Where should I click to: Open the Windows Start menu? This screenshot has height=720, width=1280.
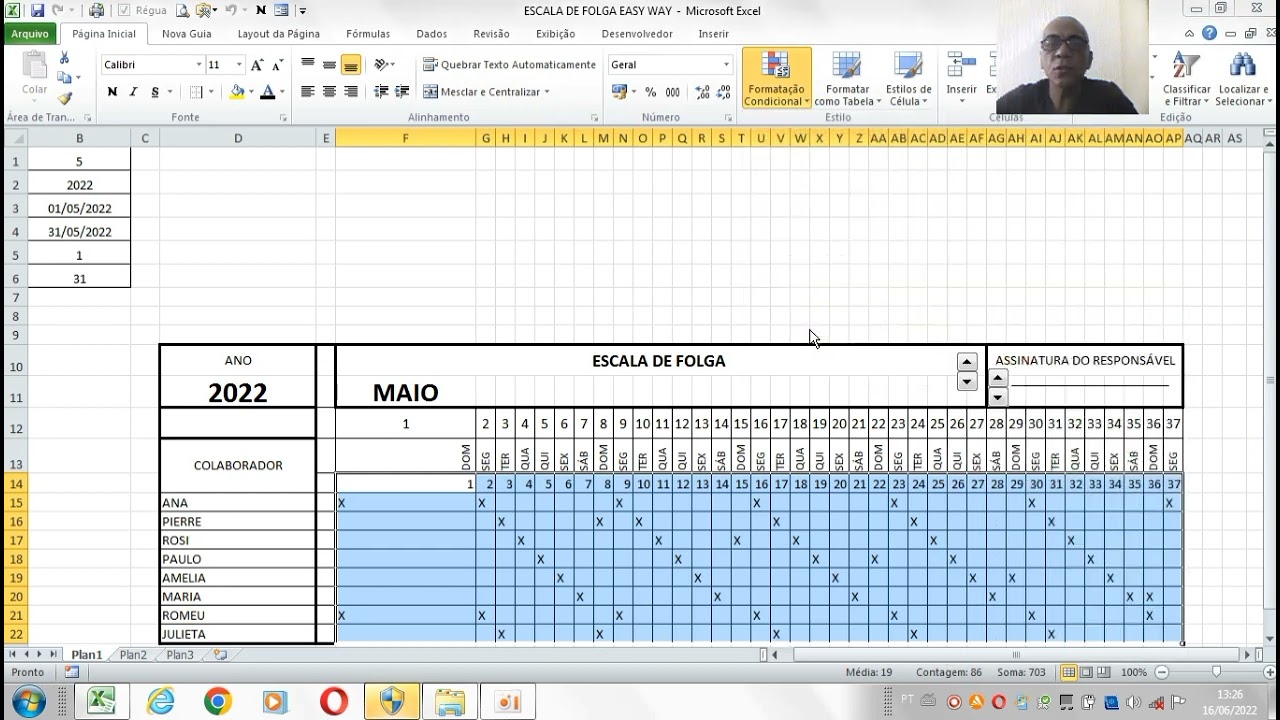(27, 700)
